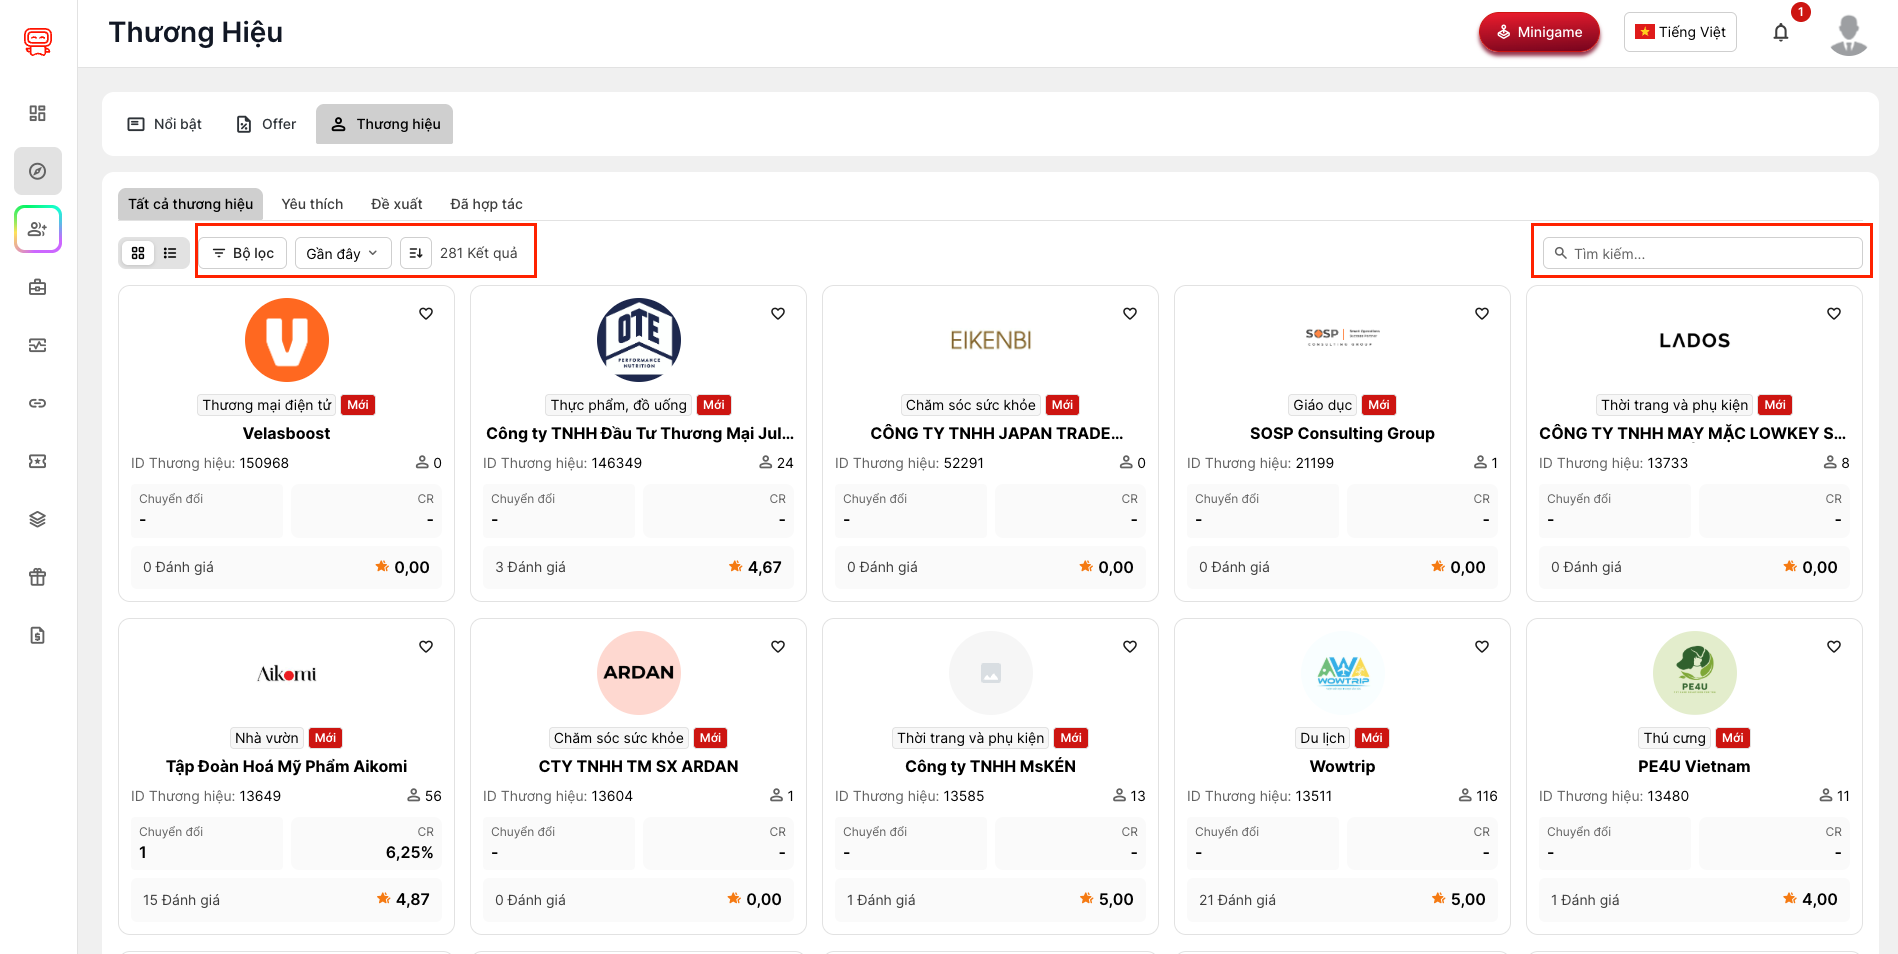Favorite the MsKÉN brand card
Viewport: 1898px width, 954px height.
click(1130, 646)
